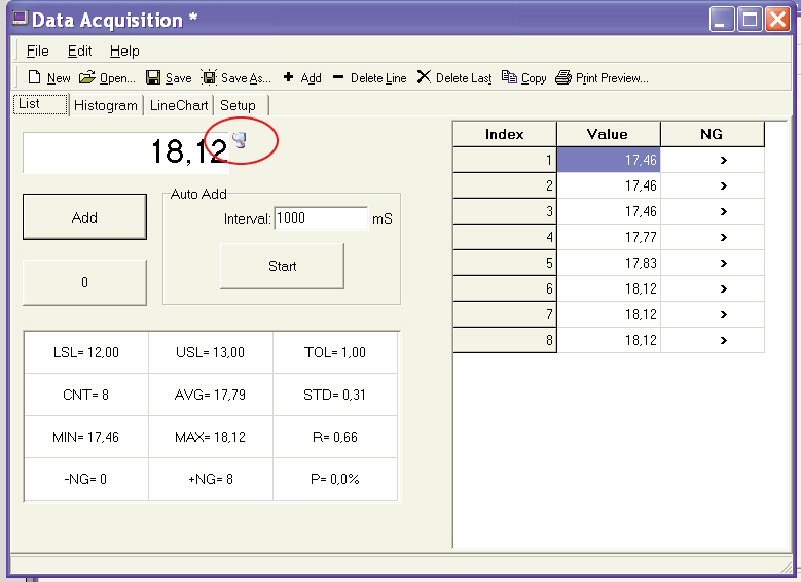Click the Copy toolbar icon
The image size is (801, 582).
tap(510, 77)
